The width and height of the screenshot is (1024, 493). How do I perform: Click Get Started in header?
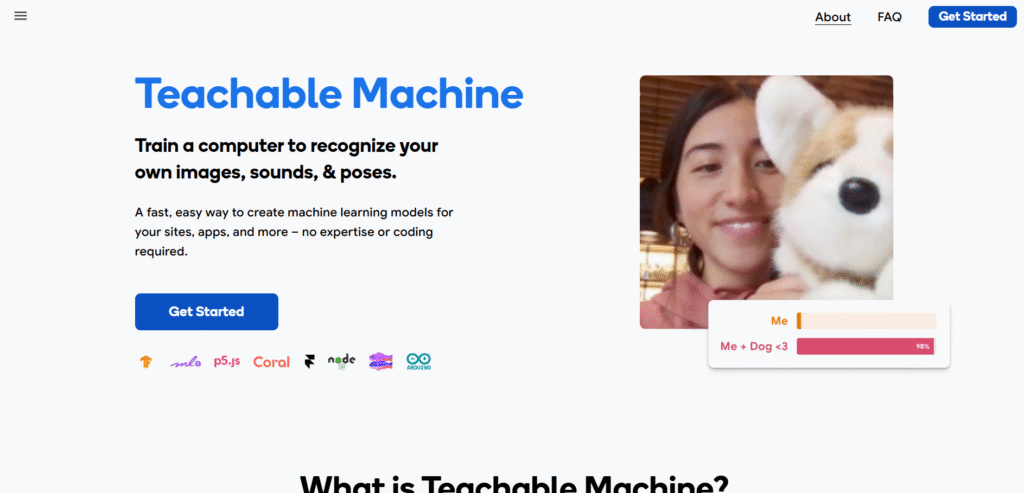[972, 16]
